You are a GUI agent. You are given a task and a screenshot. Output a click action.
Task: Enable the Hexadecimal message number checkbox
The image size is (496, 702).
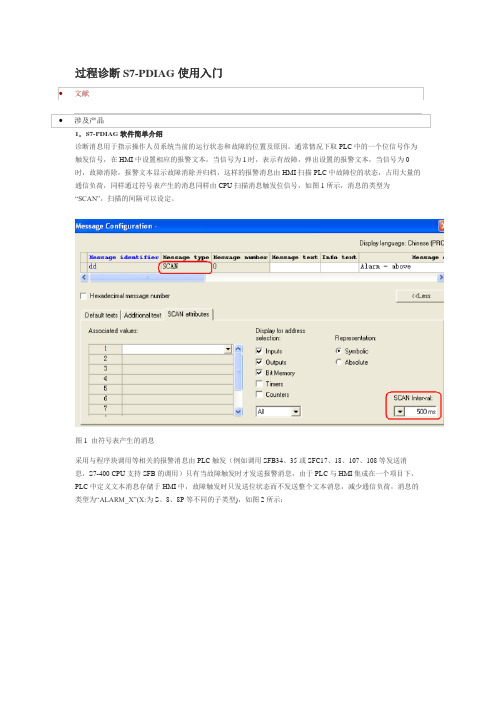(x=83, y=296)
